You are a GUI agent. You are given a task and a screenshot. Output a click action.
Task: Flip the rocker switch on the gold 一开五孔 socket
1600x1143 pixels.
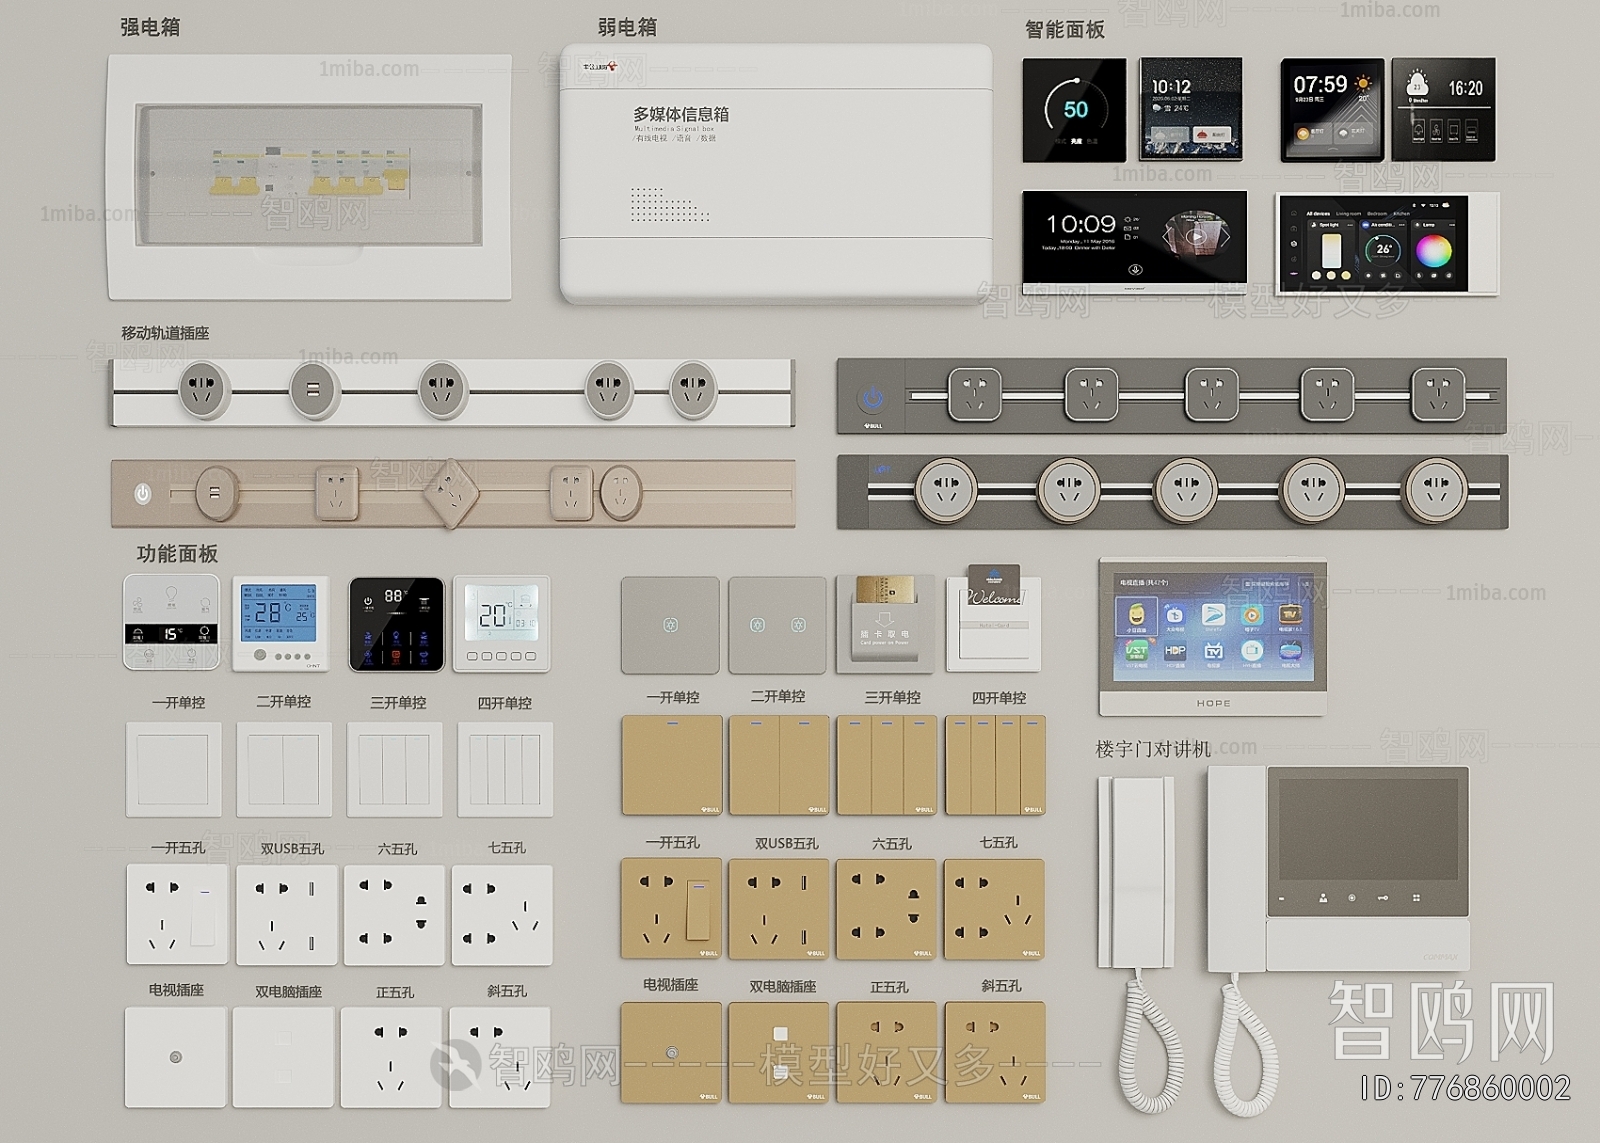coord(697,910)
